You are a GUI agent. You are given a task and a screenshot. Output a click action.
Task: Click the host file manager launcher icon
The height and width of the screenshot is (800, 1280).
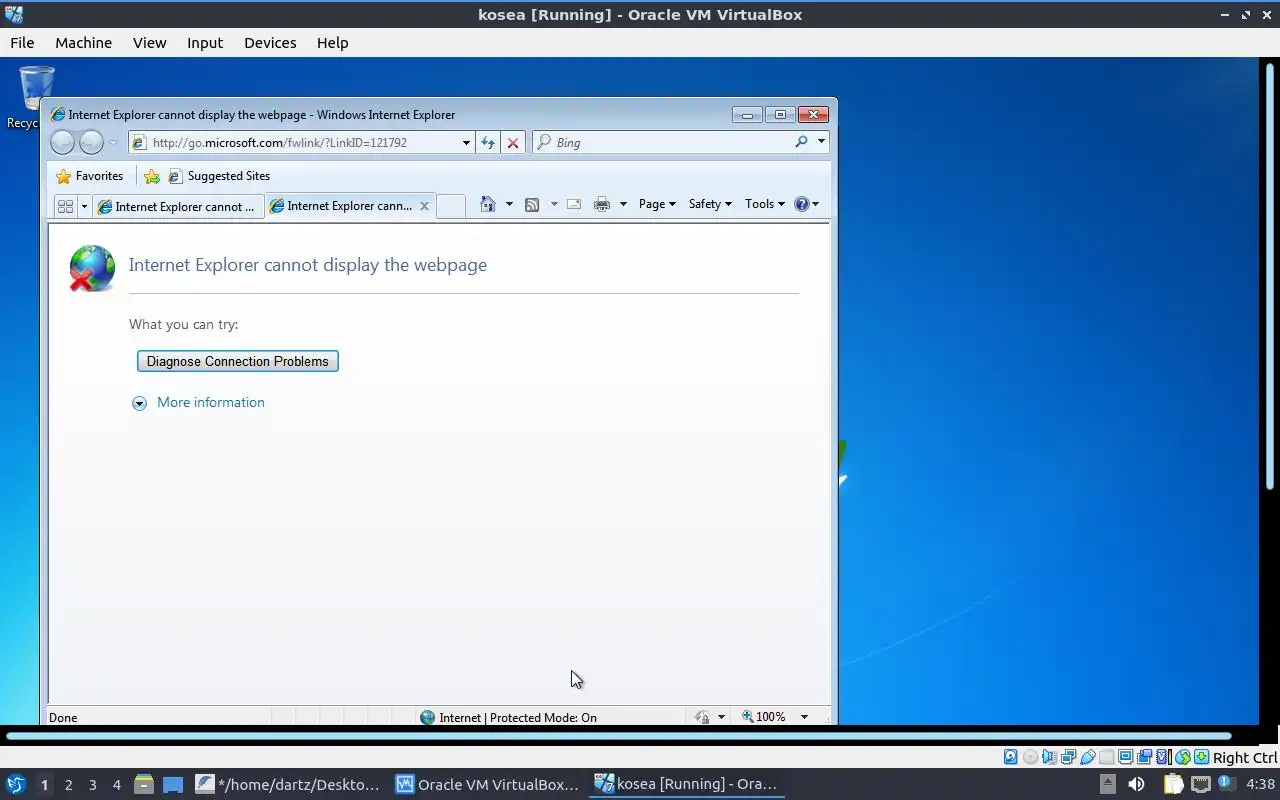(143, 784)
